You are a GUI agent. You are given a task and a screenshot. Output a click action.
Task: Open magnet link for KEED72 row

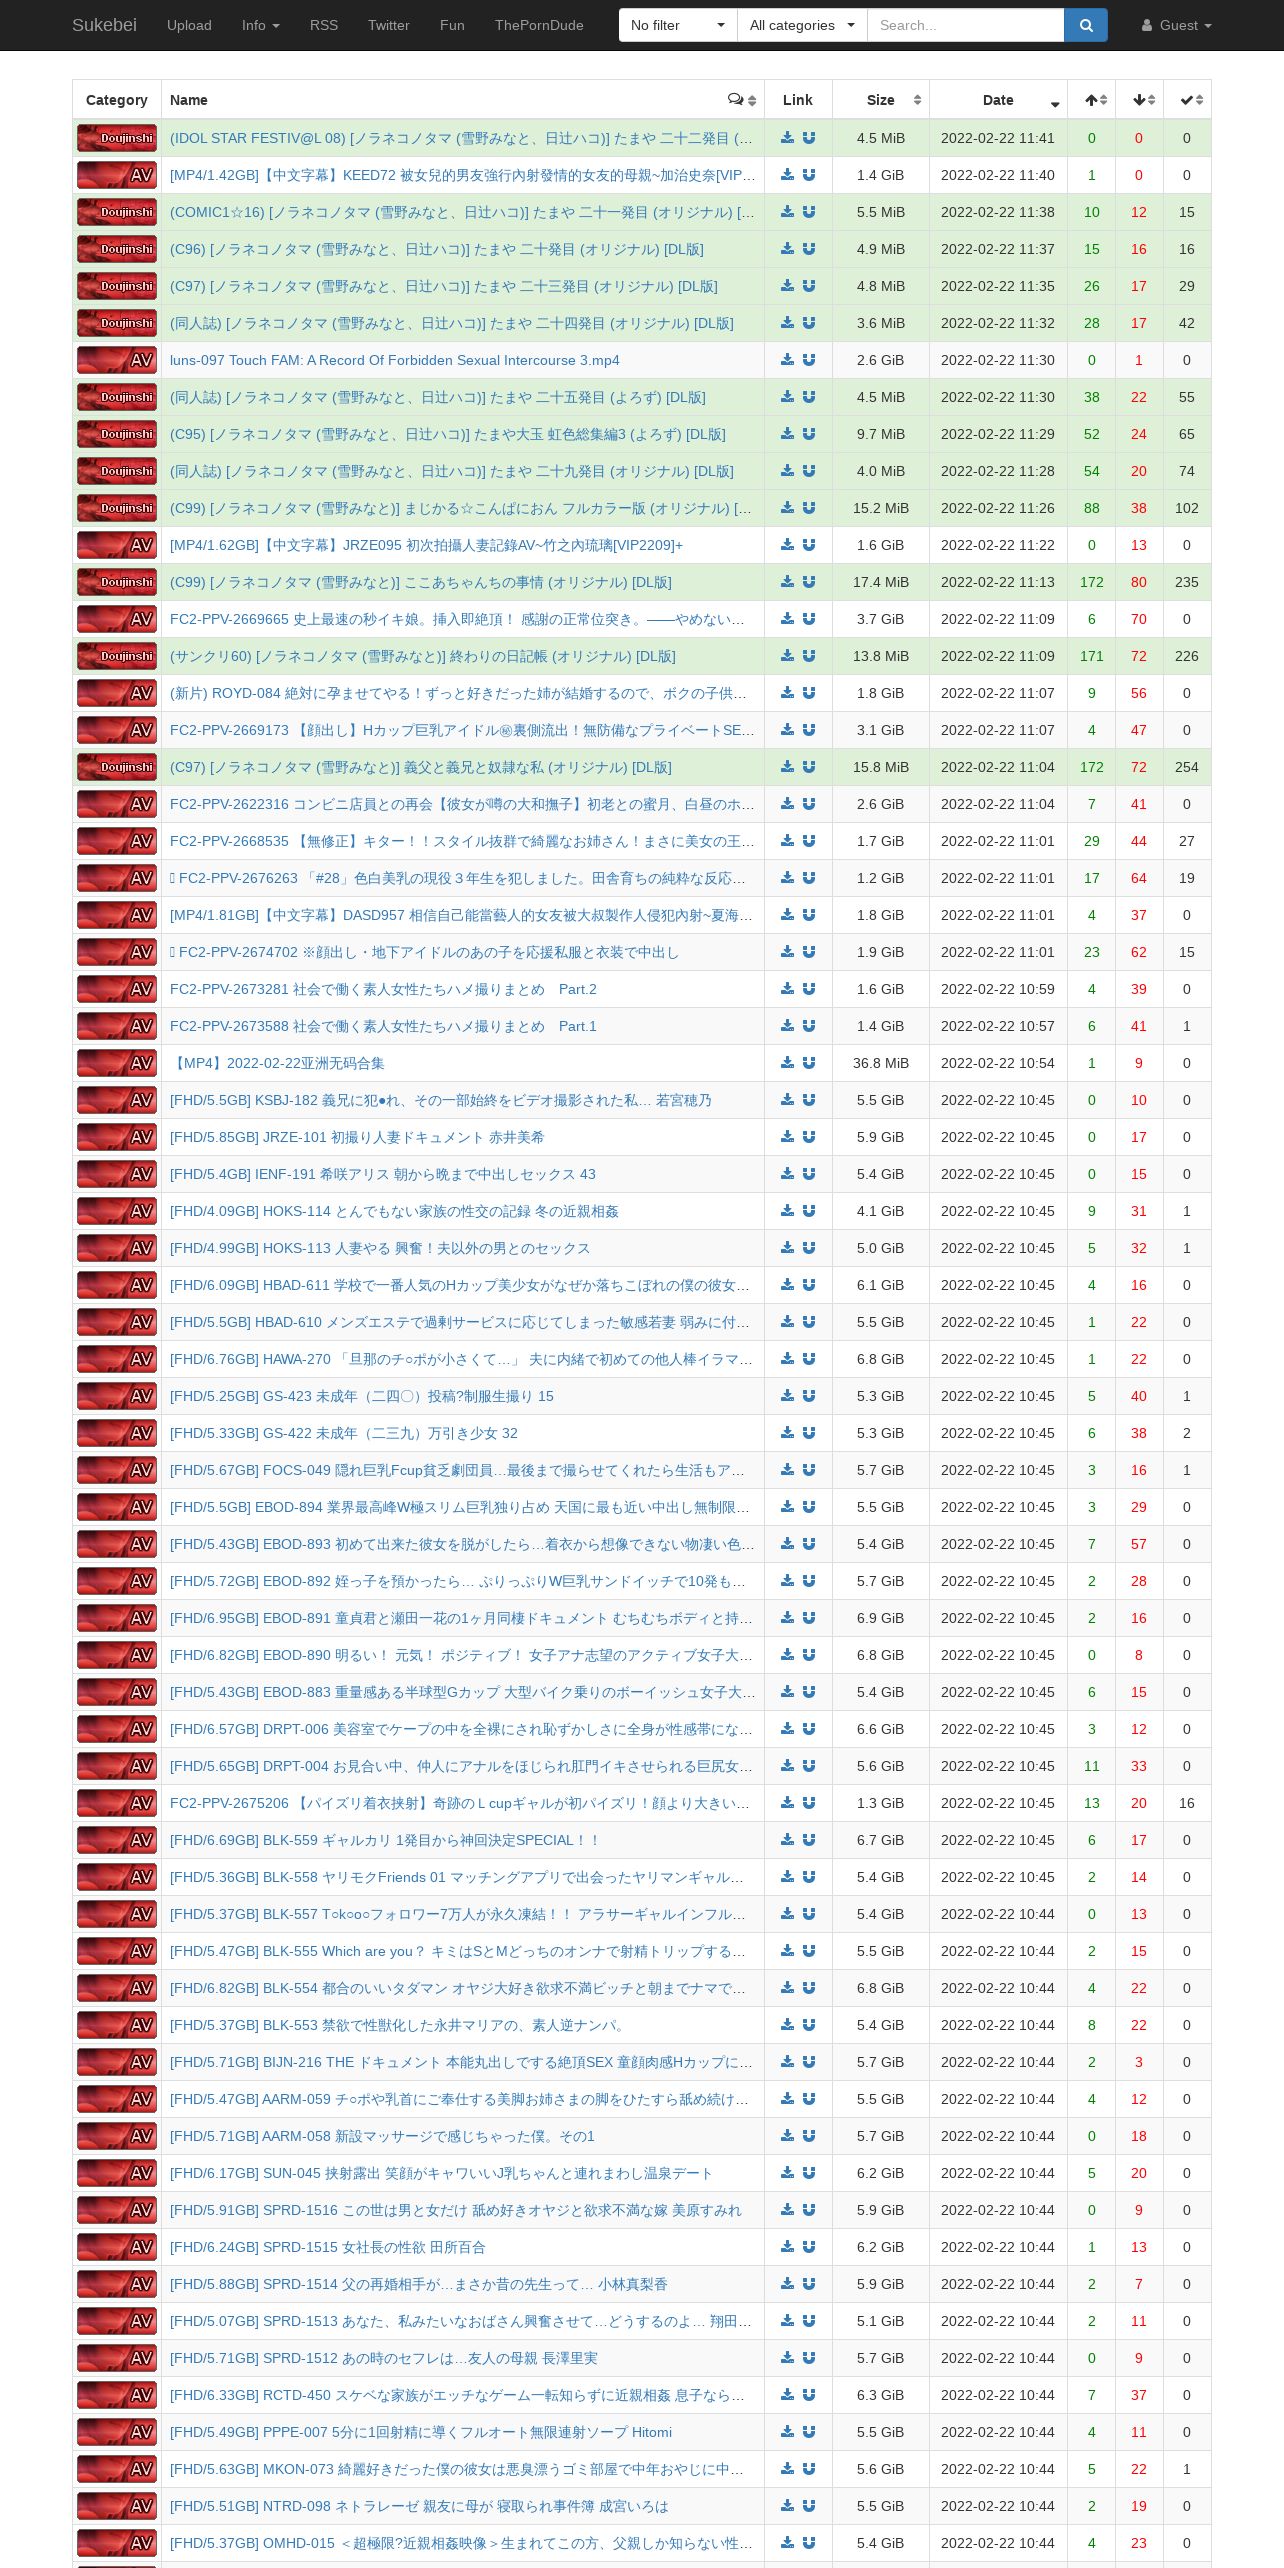(x=809, y=175)
